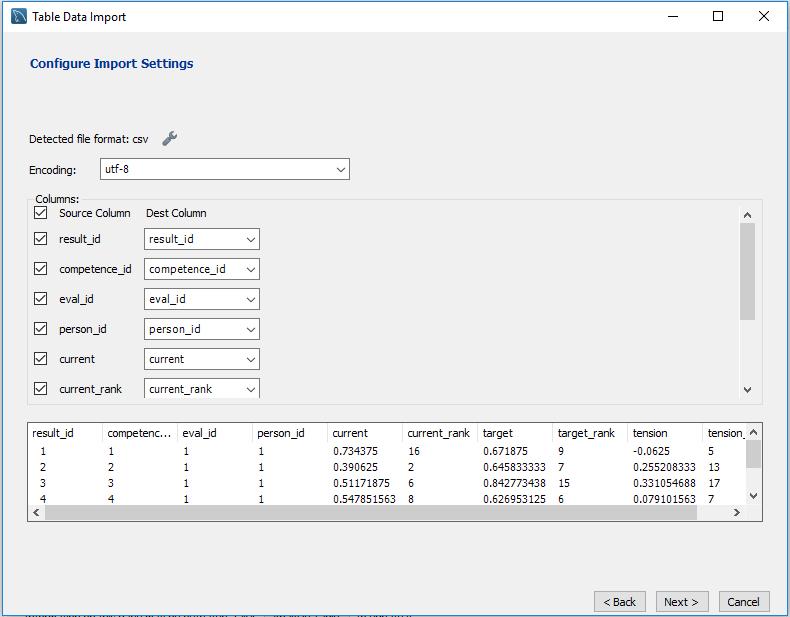
Task: Click the 0.671875 target value cell
Action: pyautogui.click(x=505, y=451)
